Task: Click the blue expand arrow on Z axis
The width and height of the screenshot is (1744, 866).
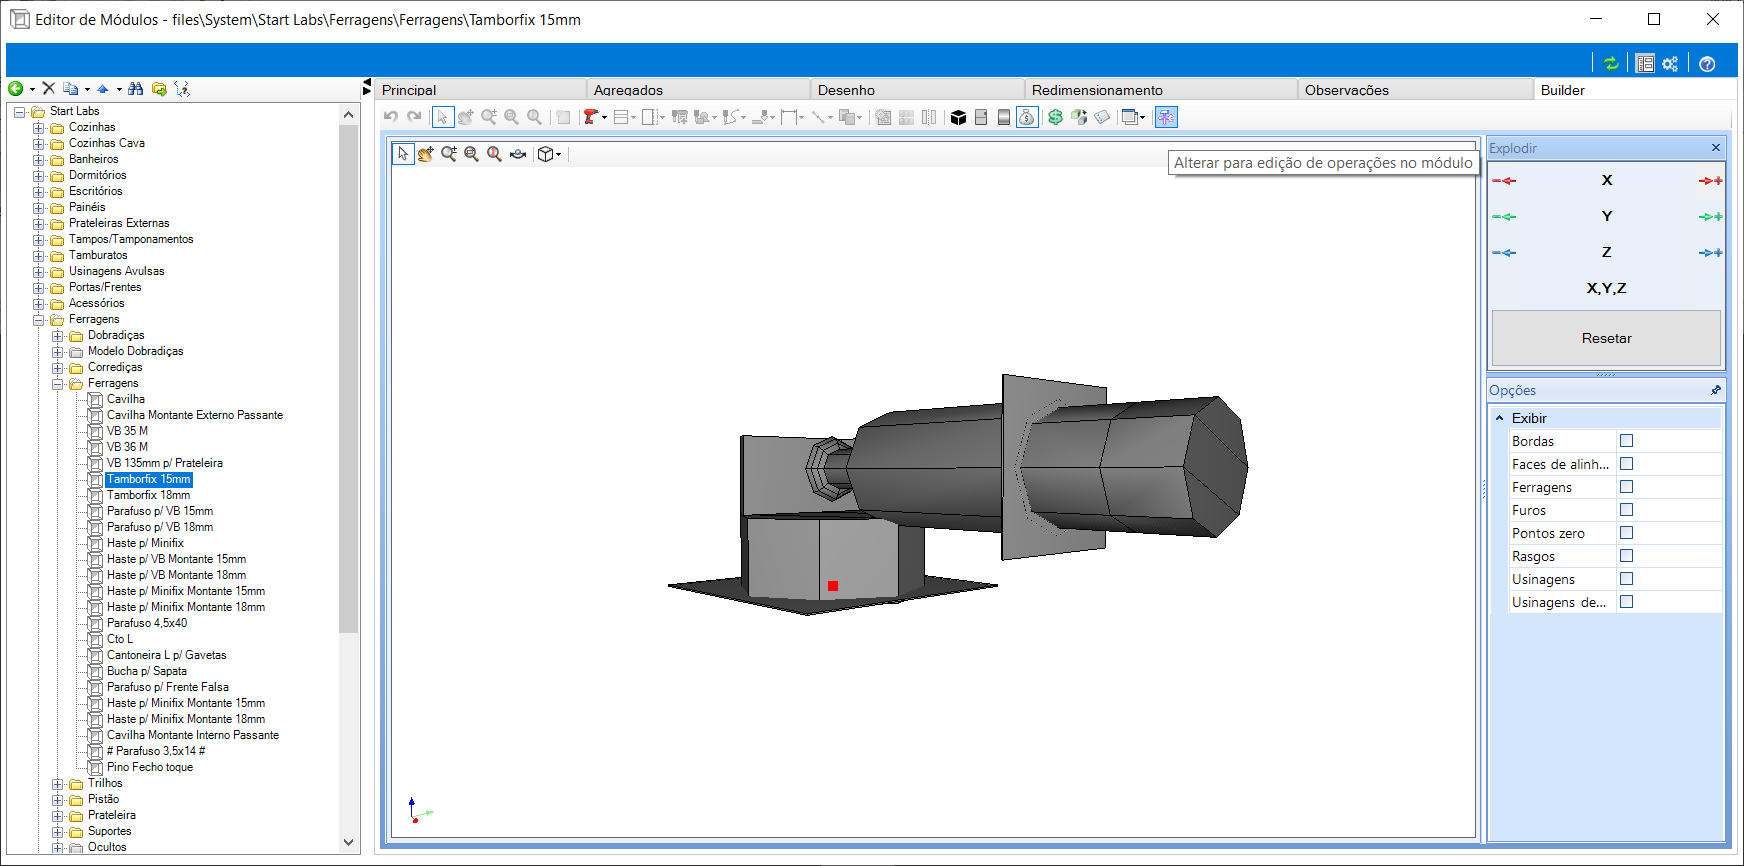Action: coord(1710,253)
